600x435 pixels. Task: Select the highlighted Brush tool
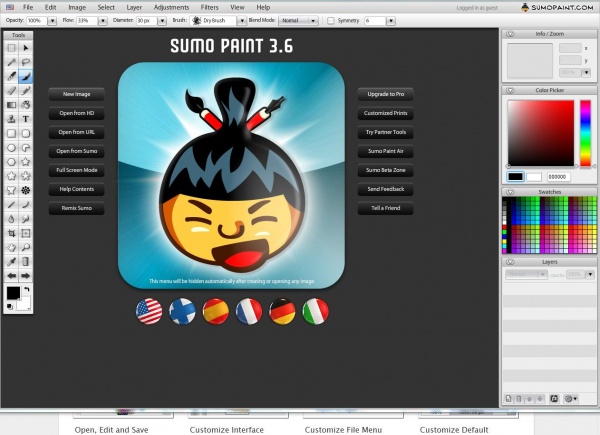coord(26,76)
